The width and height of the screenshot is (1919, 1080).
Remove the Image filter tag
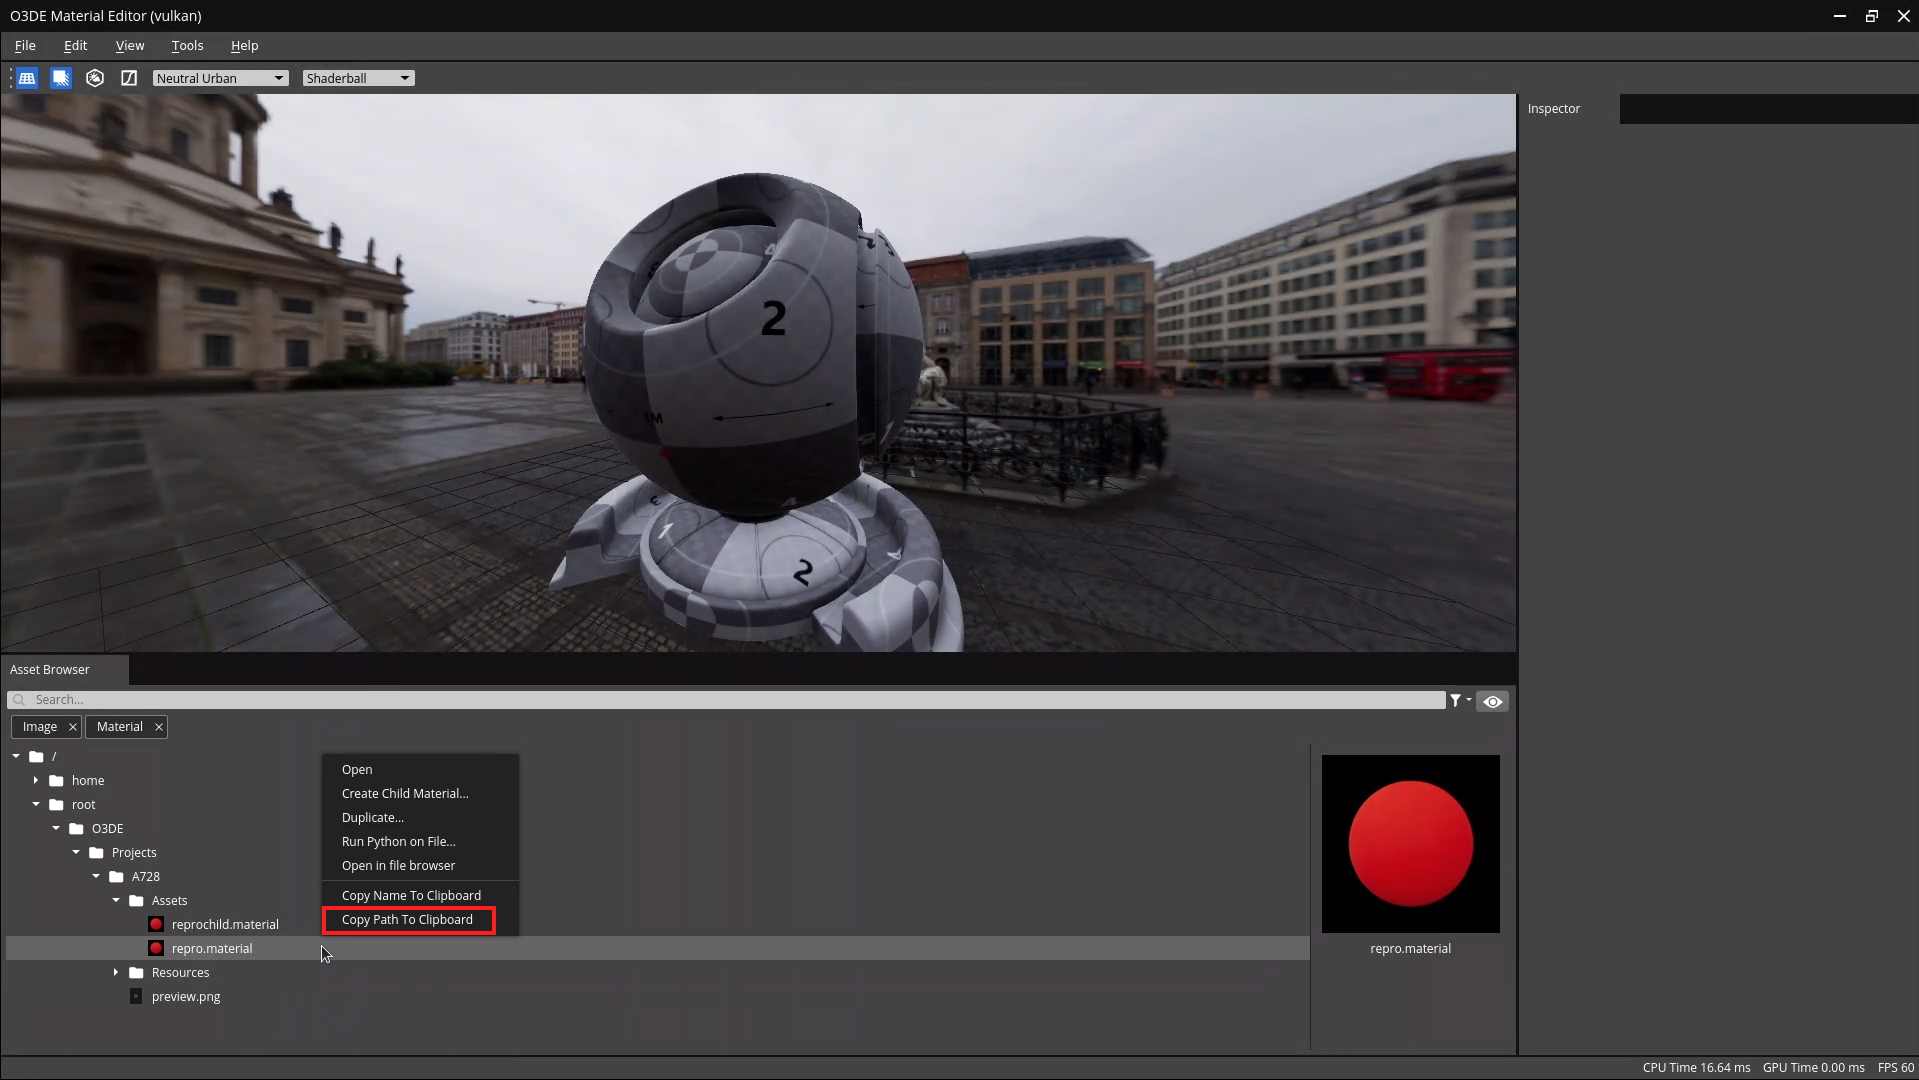[72, 727]
